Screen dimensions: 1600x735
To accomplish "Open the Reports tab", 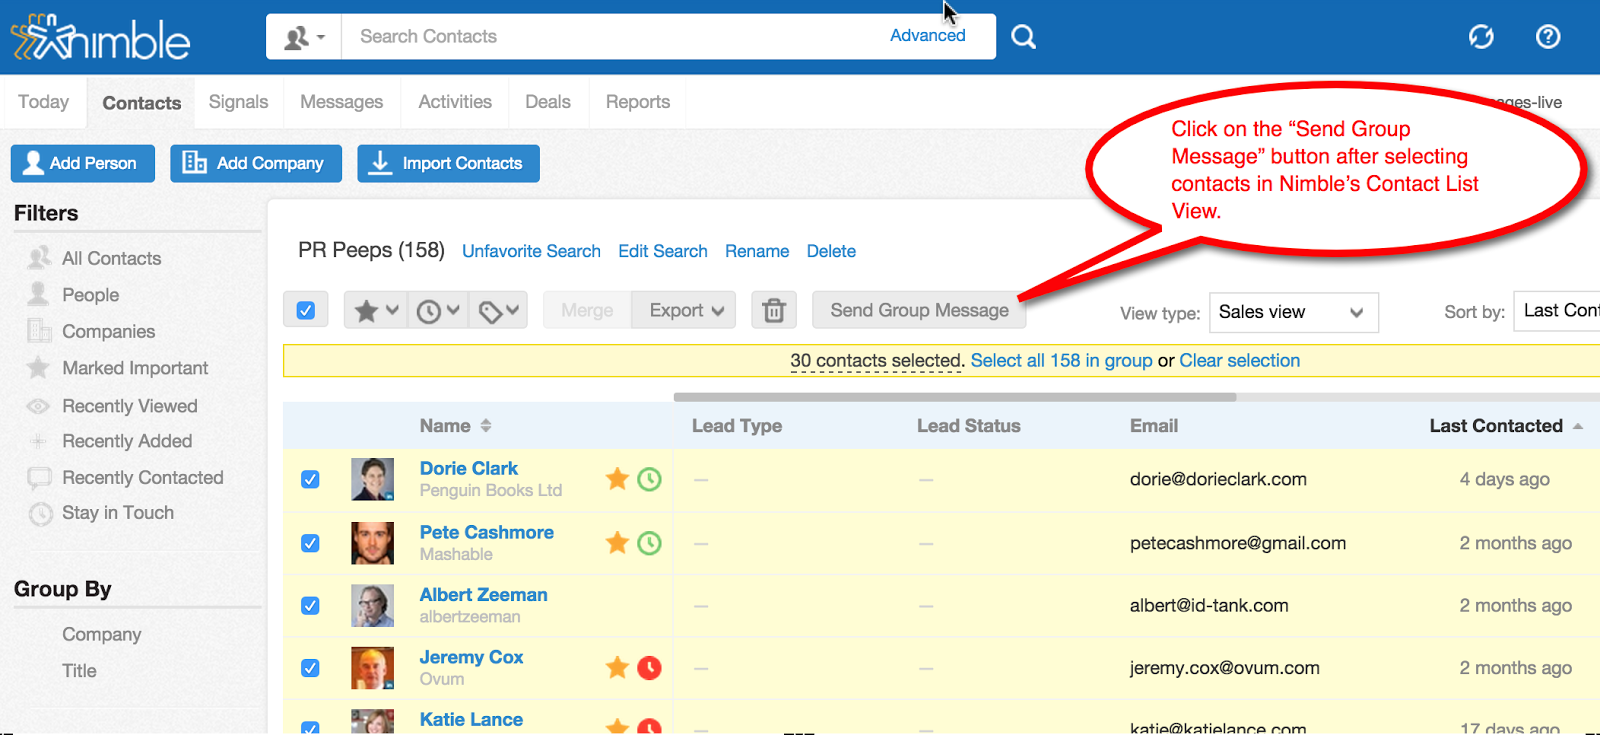I will 638,102.
